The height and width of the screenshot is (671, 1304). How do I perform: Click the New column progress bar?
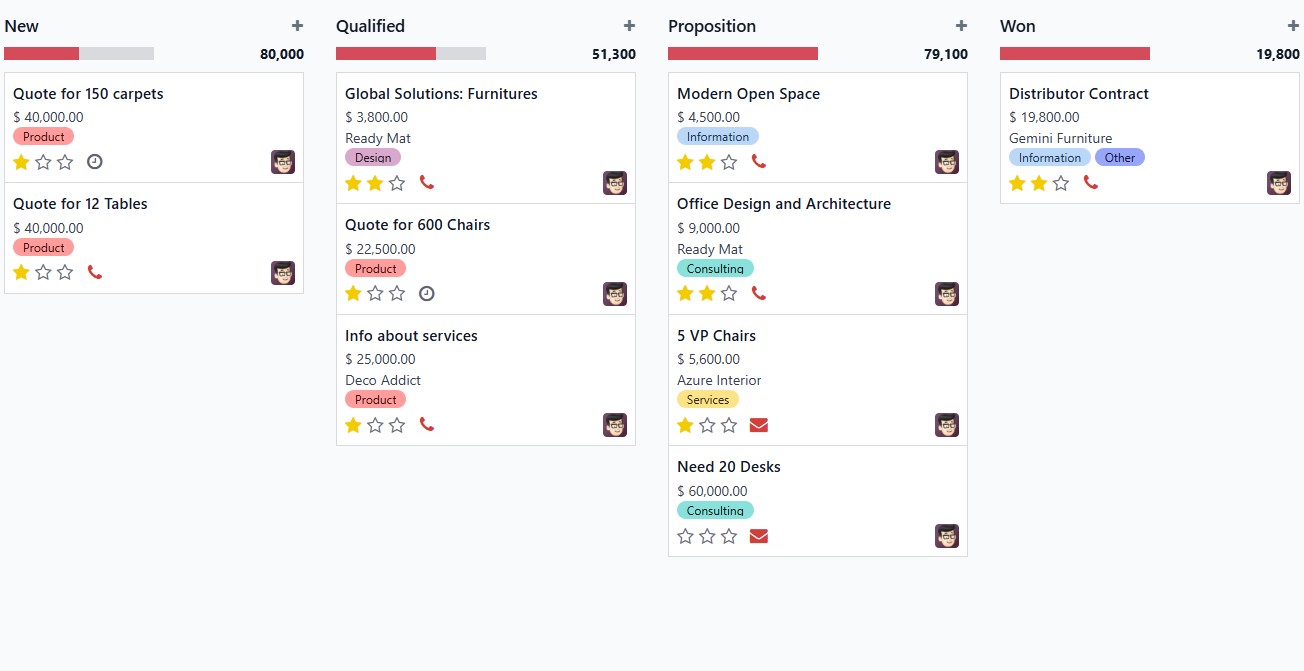point(79,54)
